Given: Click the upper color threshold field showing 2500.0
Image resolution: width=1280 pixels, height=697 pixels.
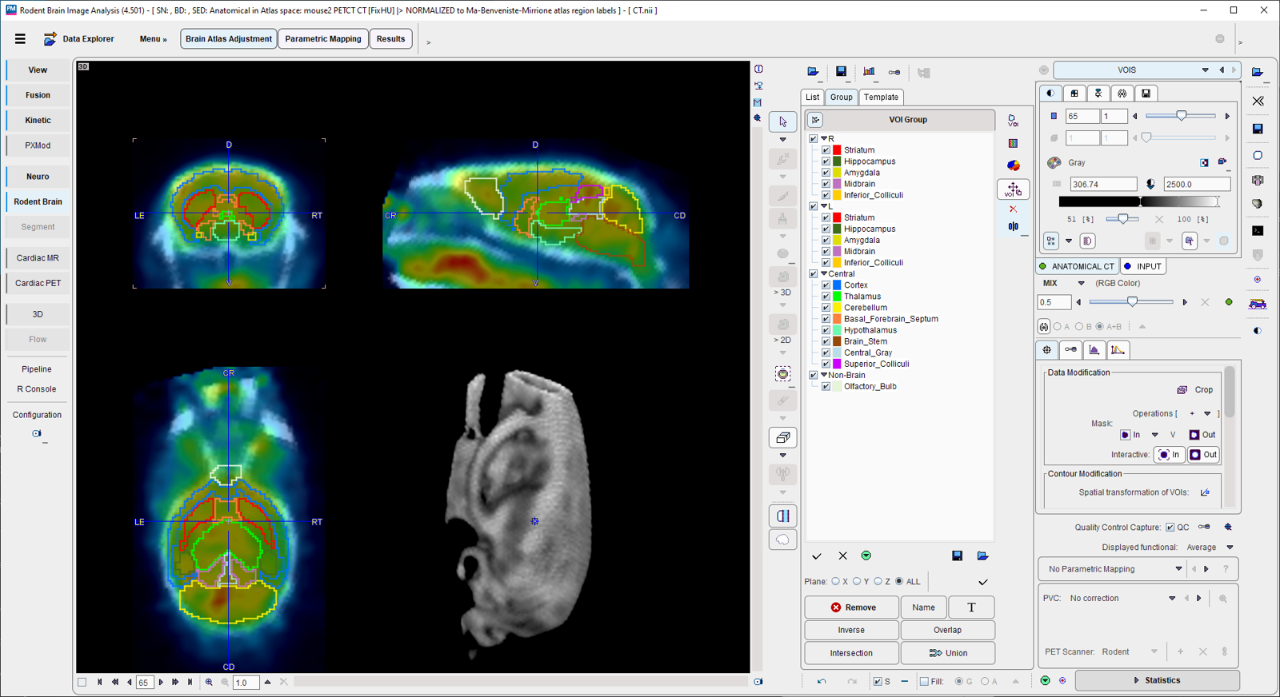Looking at the screenshot, I should (1196, 184).
